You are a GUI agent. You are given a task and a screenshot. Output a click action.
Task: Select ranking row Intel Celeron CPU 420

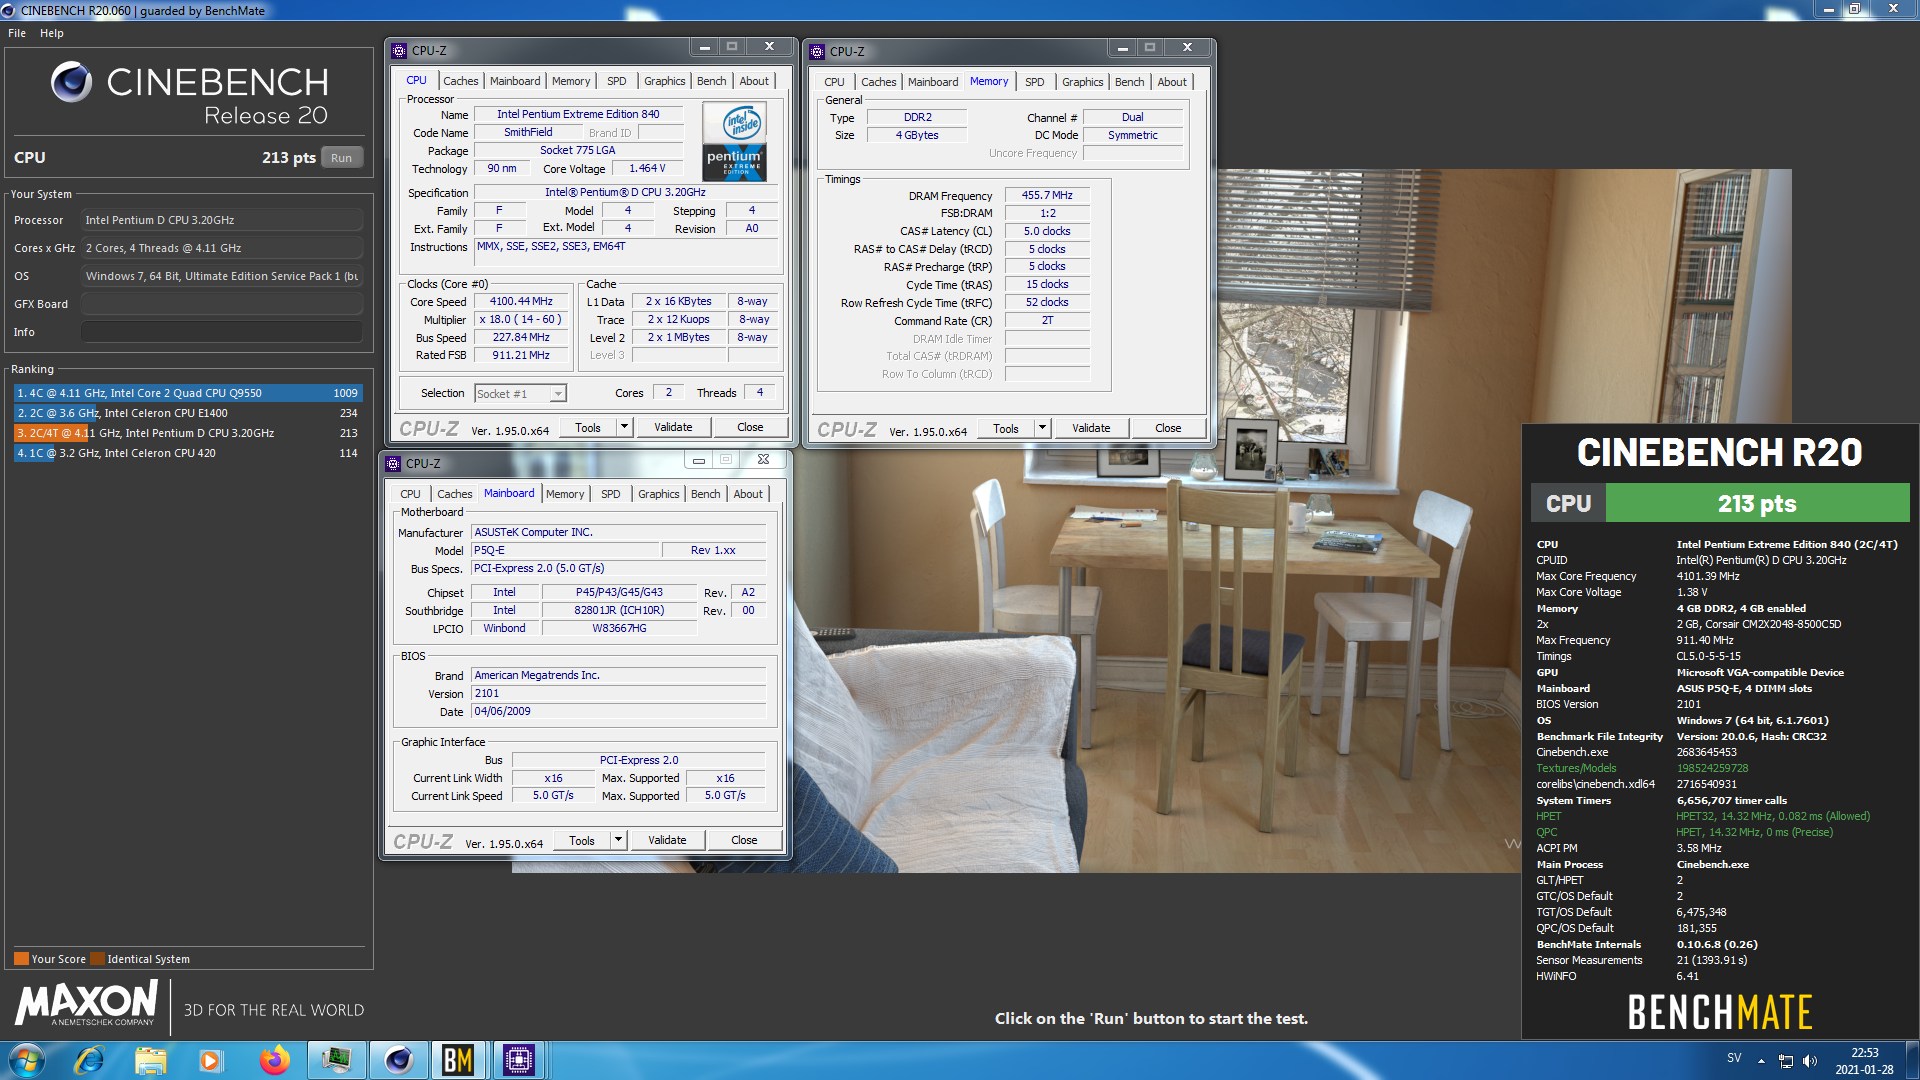pyautogui.click(x=187, y=453)
